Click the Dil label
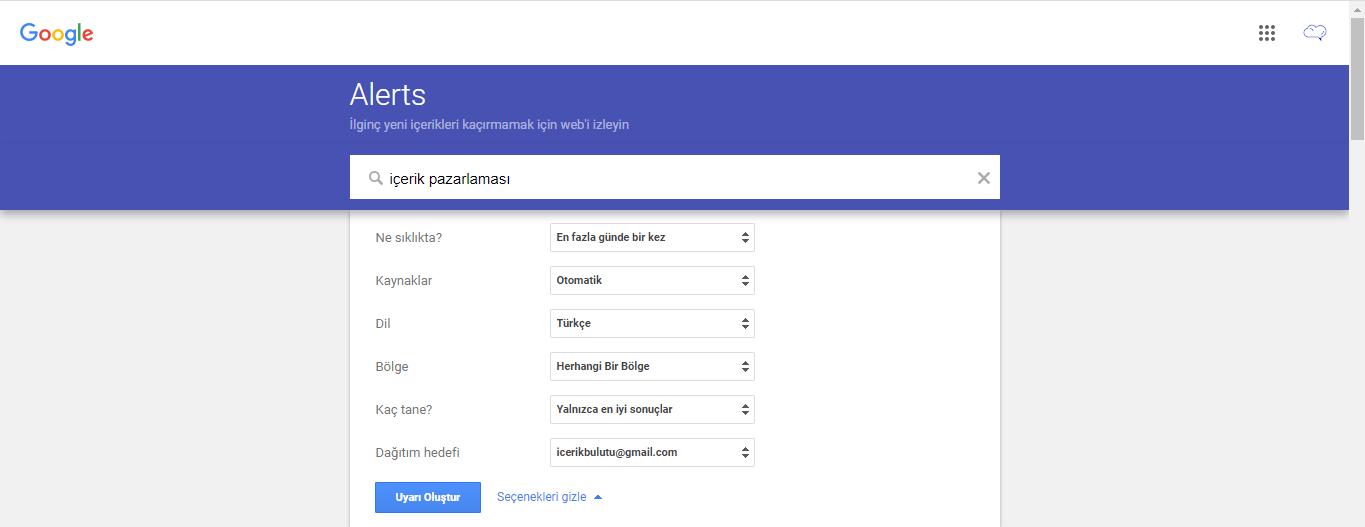 point(382,324)
